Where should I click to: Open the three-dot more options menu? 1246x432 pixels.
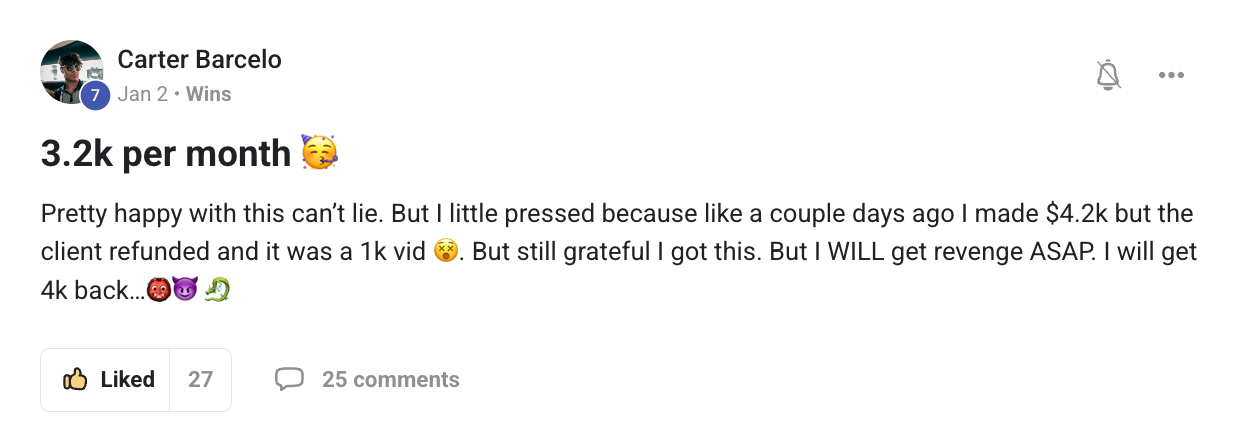[x=1171, y=75]
